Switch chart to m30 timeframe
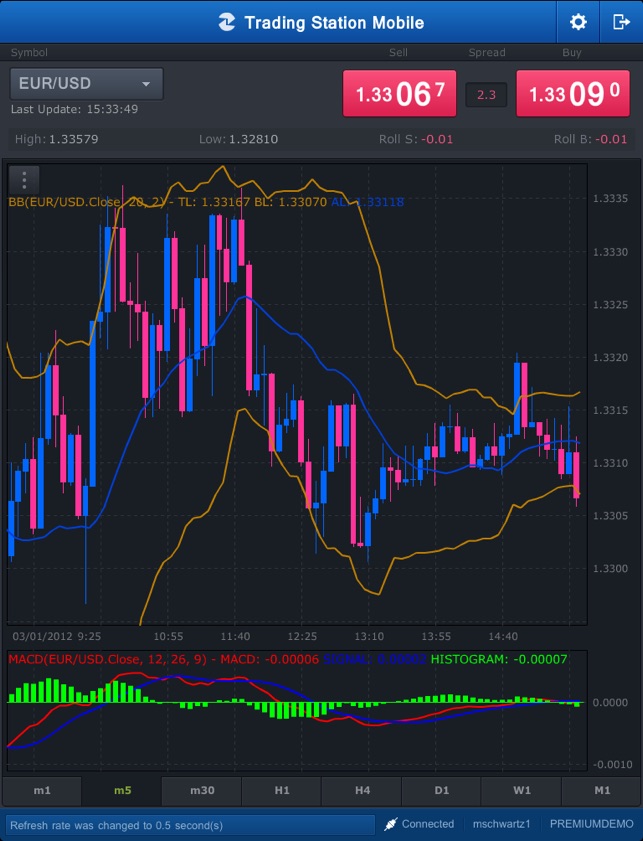This screenshot has height=841, width=643. coord(202,790)
